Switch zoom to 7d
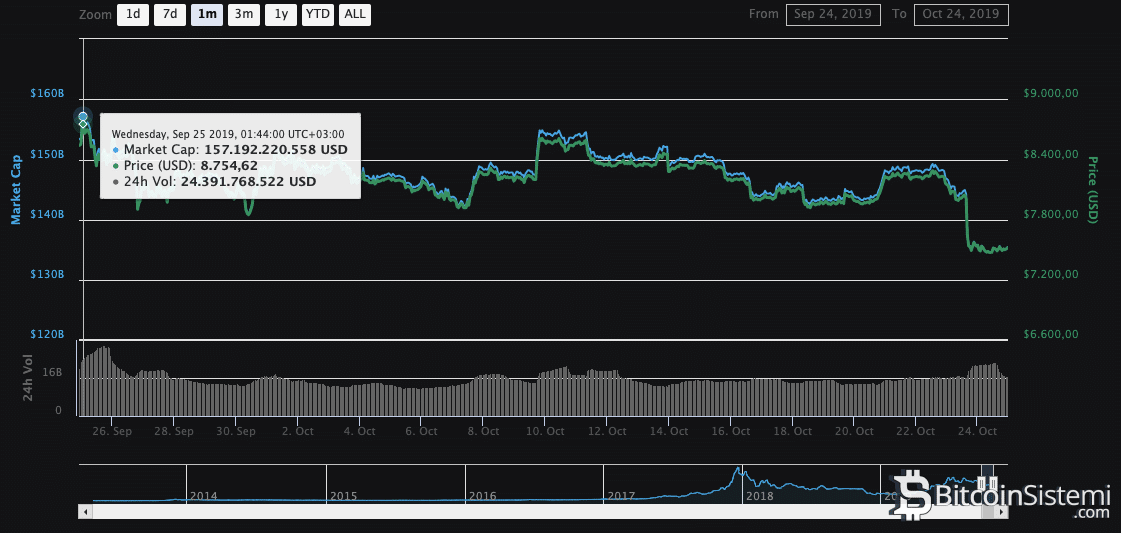 (x=169, y=14)
